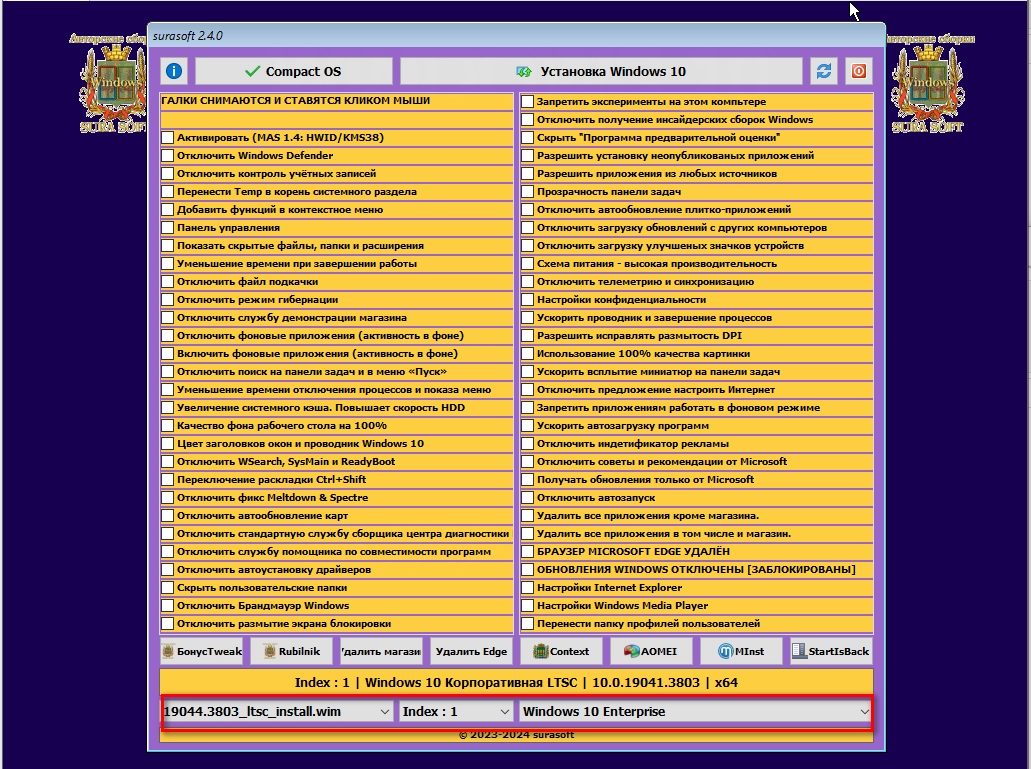Check Настройки Internet Explorer
This screenshot has height=769, width=1031.
tap(527, 588)
